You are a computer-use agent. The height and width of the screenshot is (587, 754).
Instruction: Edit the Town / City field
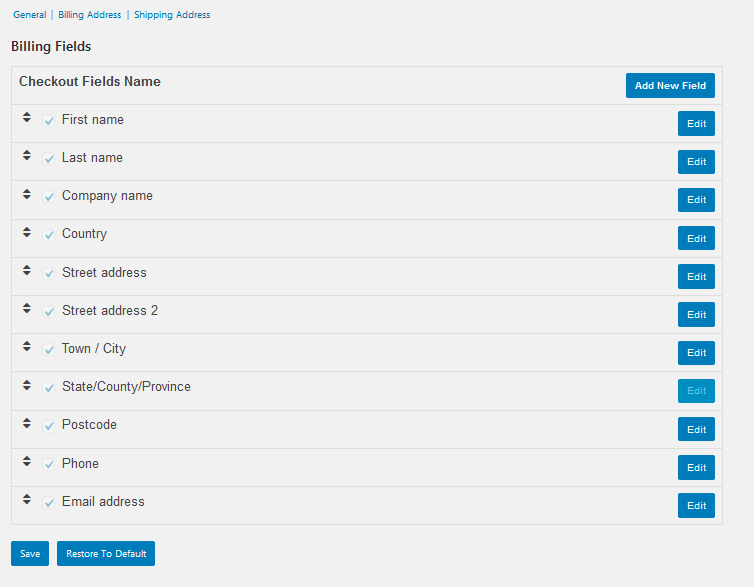pyautogui.click(x=696, y=353)
